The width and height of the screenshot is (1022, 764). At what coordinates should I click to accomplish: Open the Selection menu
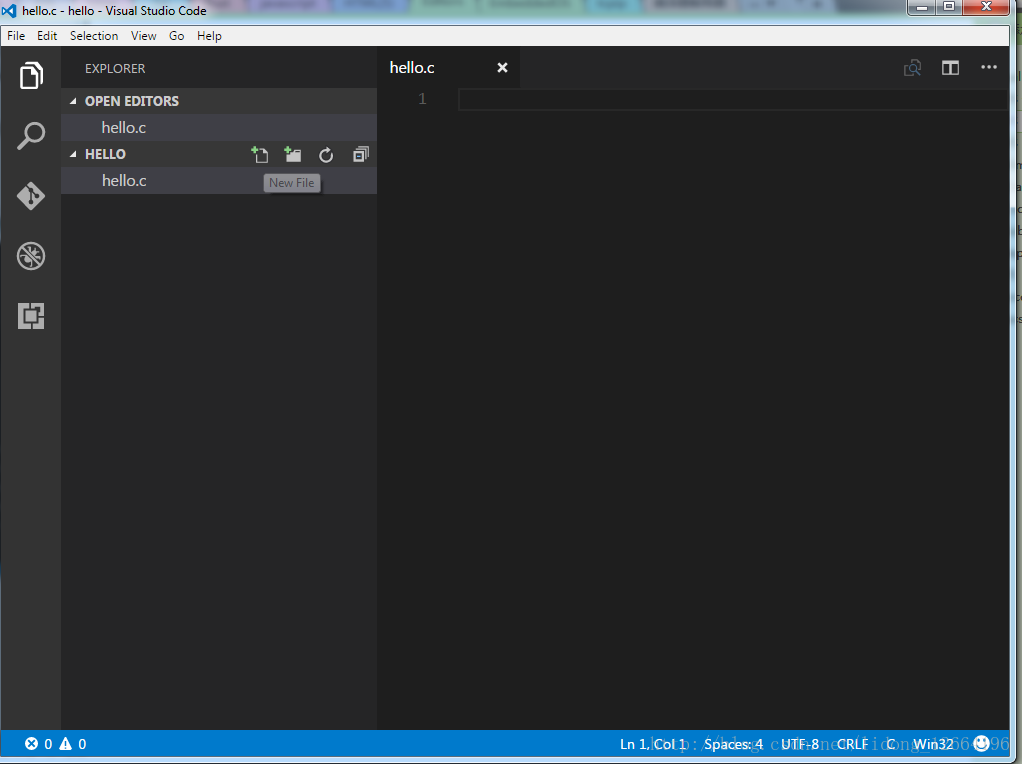[x=94, y=36]
